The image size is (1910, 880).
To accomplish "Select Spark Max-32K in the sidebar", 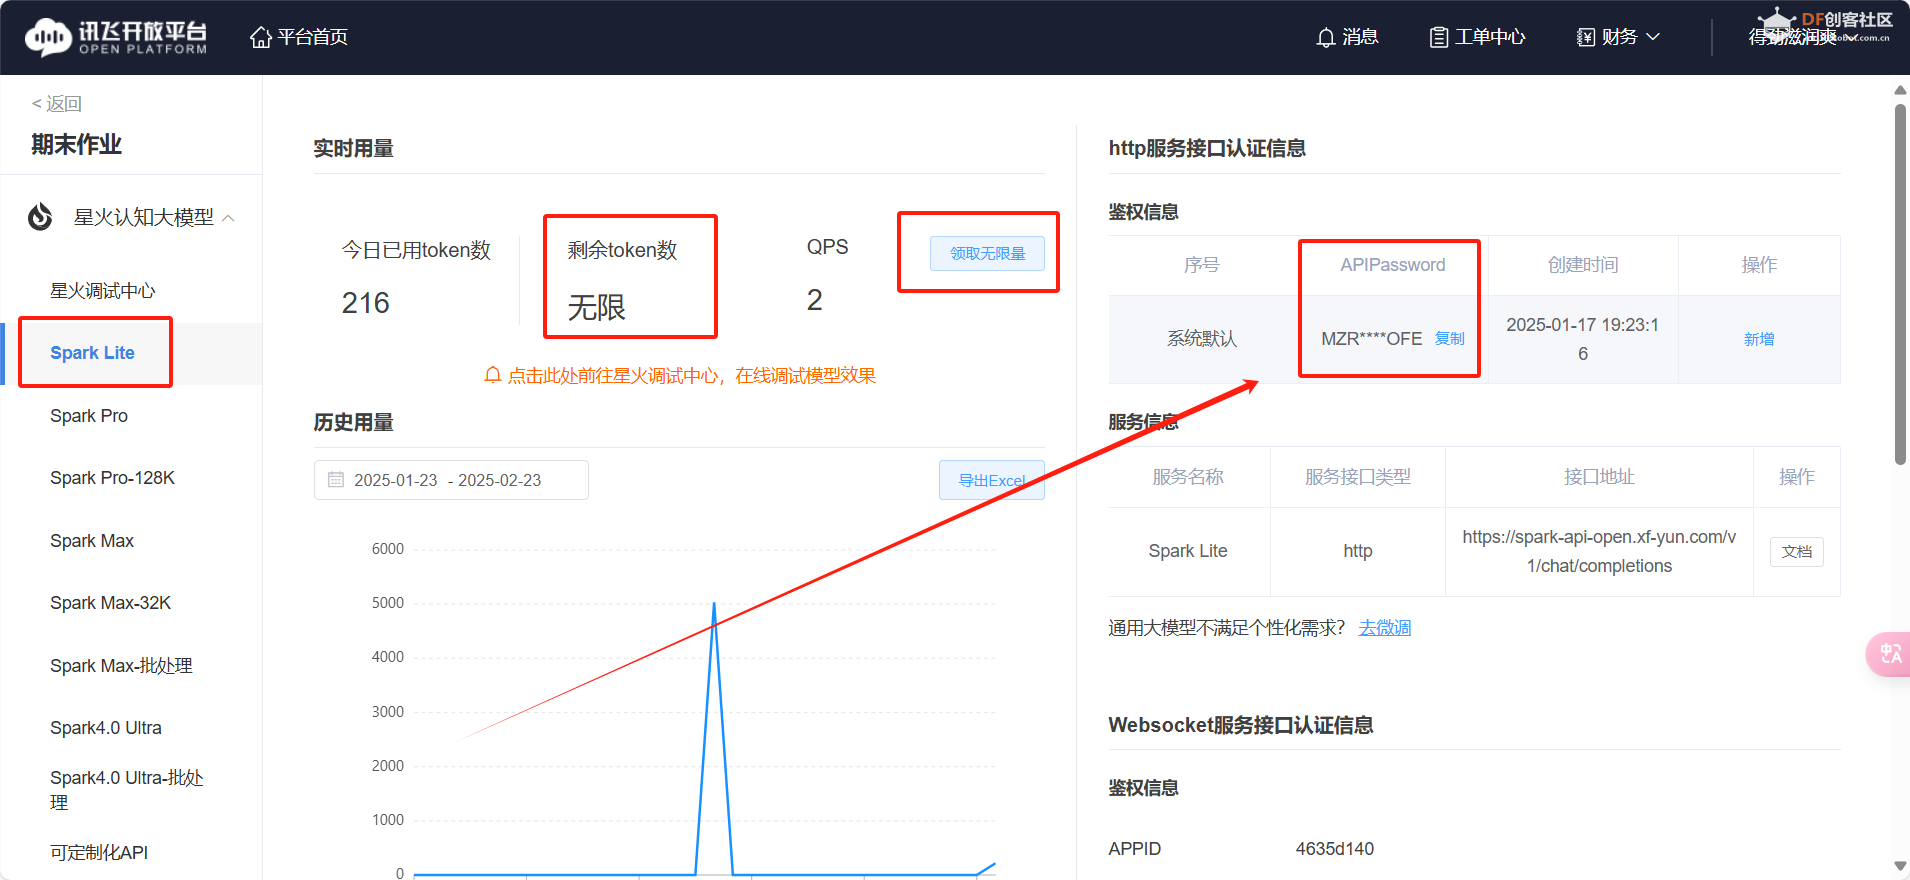I will (110, 603).
